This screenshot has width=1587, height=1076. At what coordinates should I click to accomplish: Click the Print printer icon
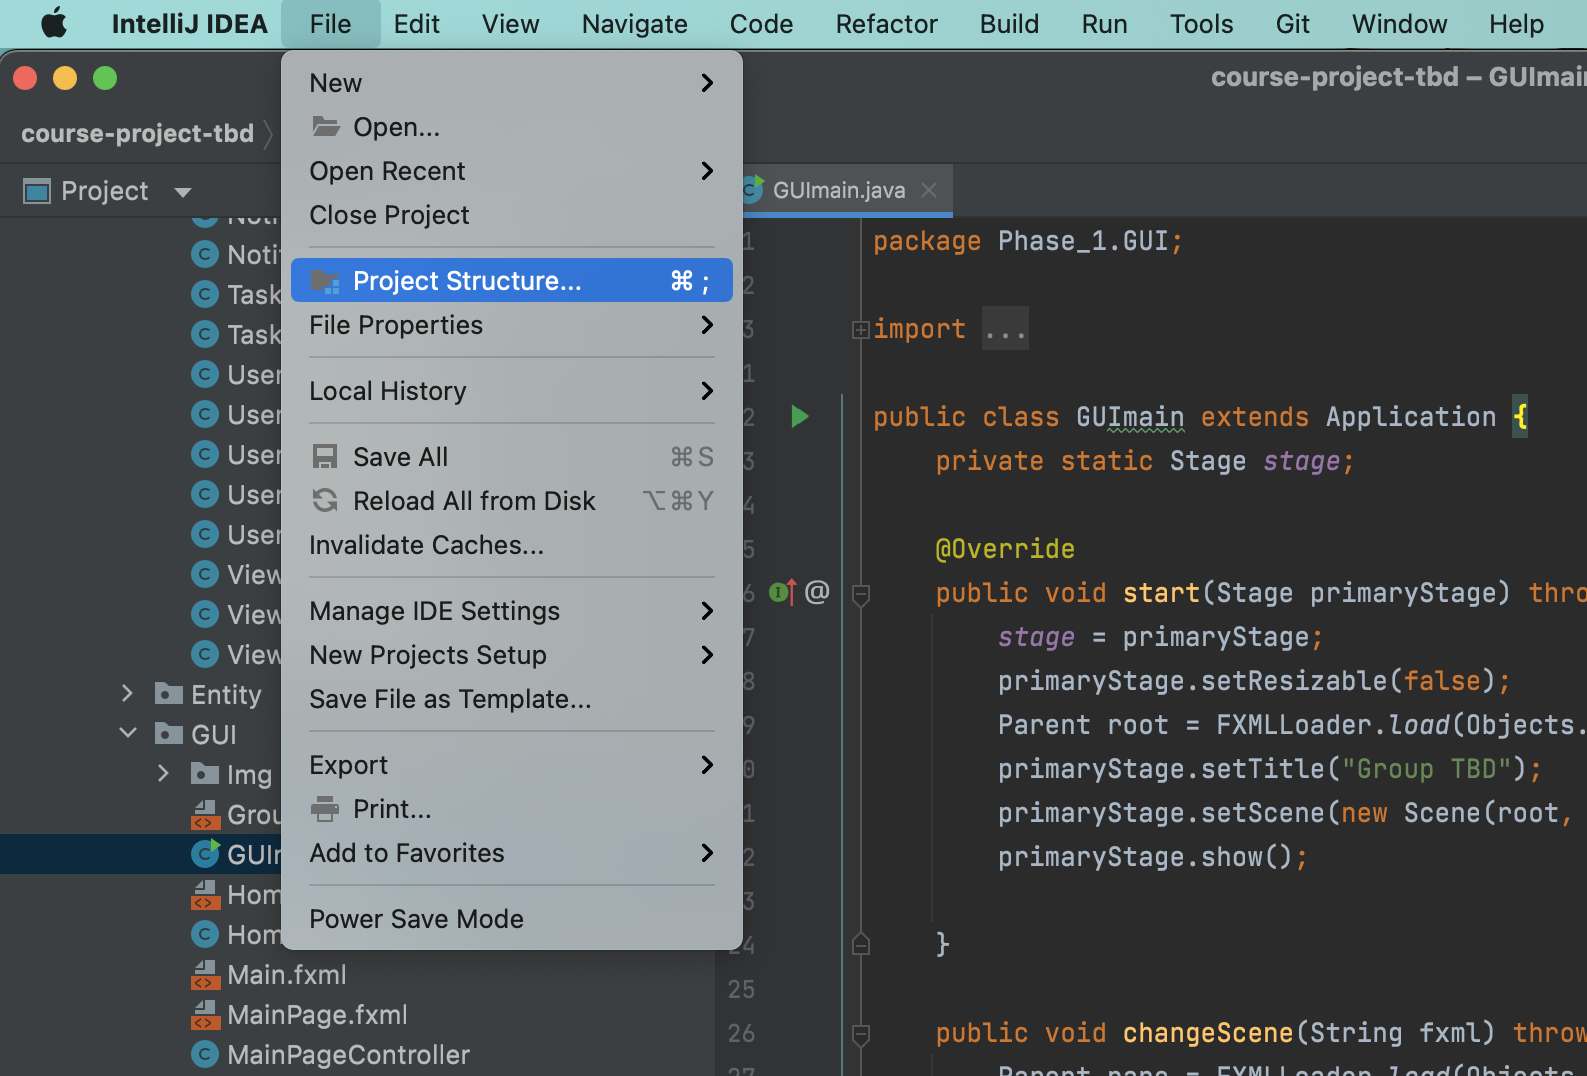pyautogui.click(x=325, y=809)
